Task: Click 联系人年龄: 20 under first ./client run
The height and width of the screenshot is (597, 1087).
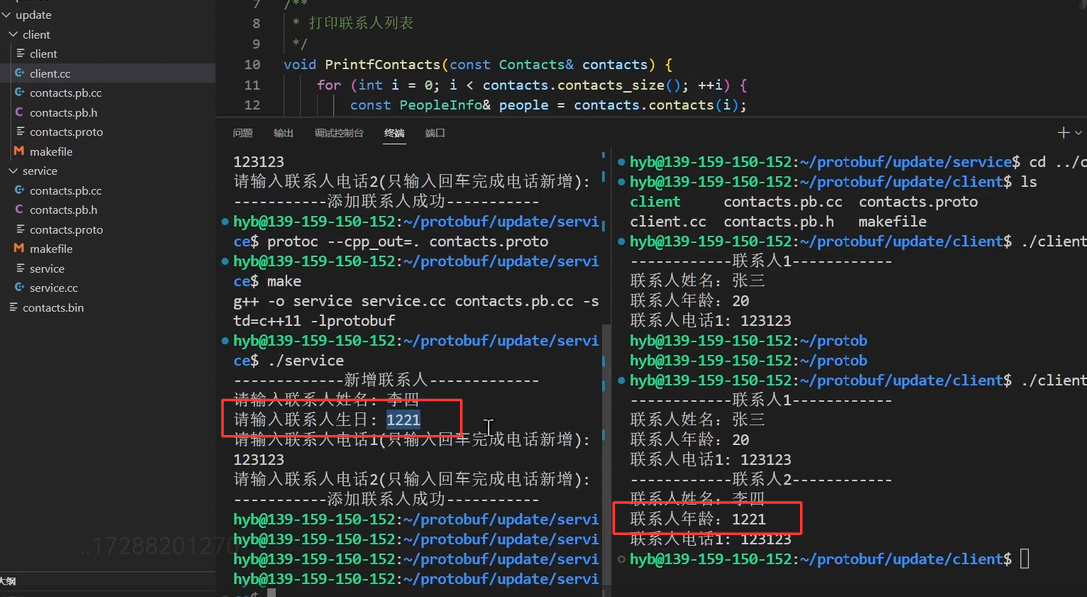Action: coord(689,301)
